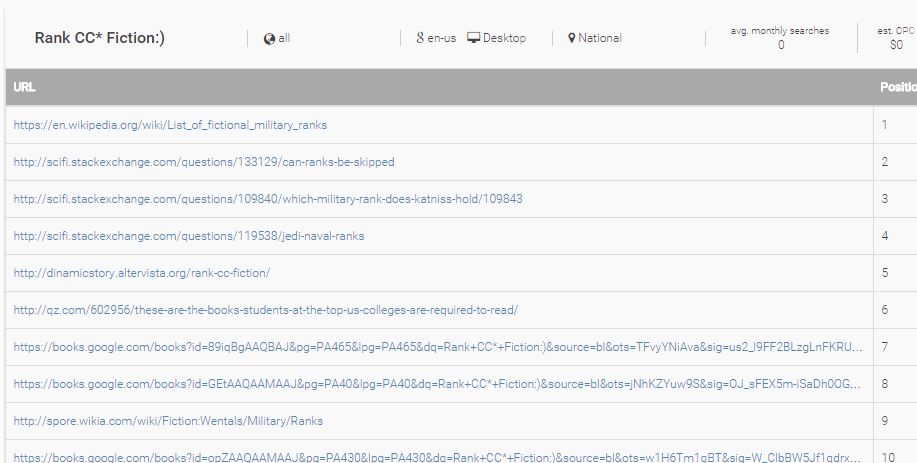917x463 pixels.
Task: Click the Desktop monitor icon
Action: click(473, 38)
